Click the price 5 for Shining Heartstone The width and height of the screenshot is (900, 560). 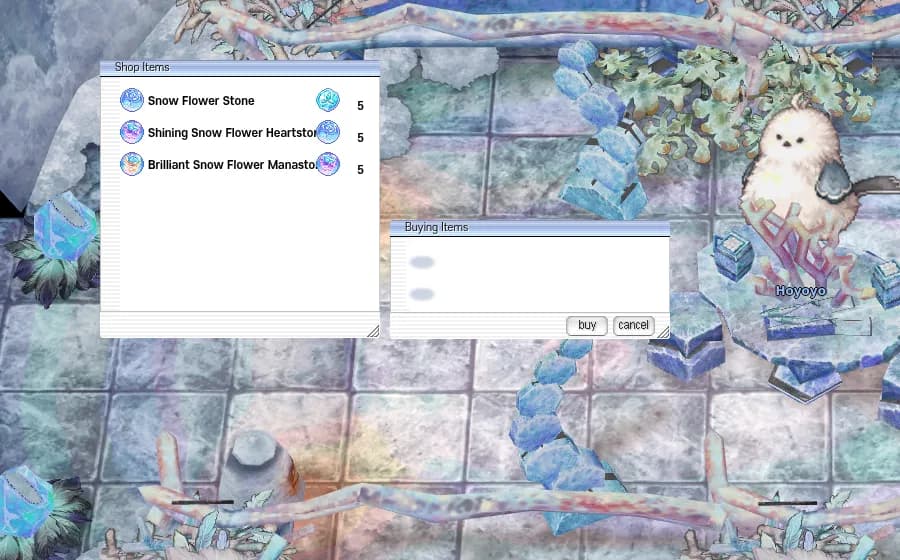pyautogui.click(x=360, y=138)
